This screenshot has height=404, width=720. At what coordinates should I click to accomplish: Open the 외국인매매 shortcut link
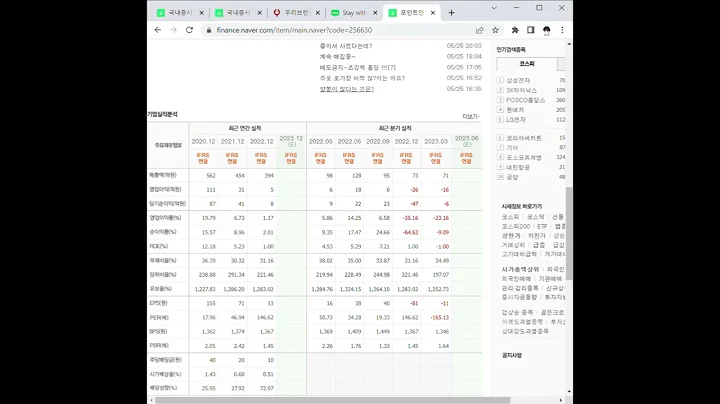click(516, 279)
